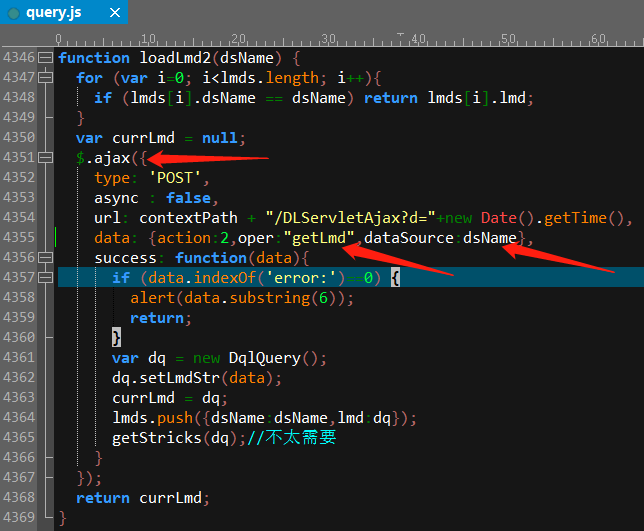Screen dimensions: 644x531
Task: Click 'push' on line 4364
Action: pyautogui.click(x=175, y=418)
